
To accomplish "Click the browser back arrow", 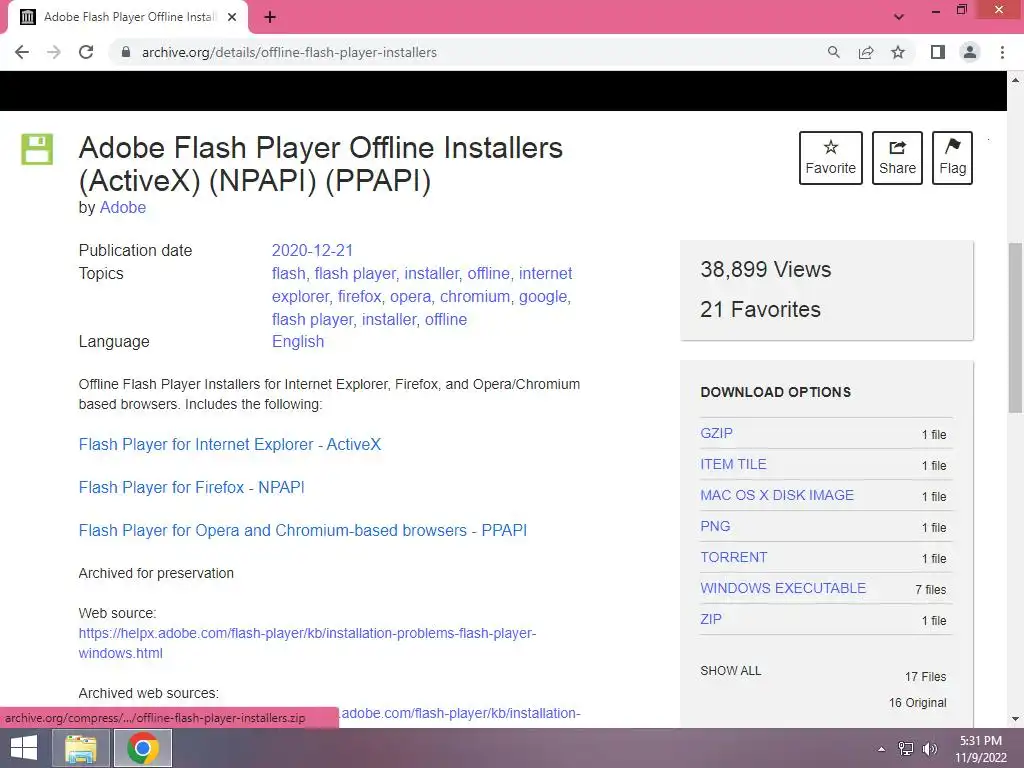I will pyautogui.click(x=22, y=52).
